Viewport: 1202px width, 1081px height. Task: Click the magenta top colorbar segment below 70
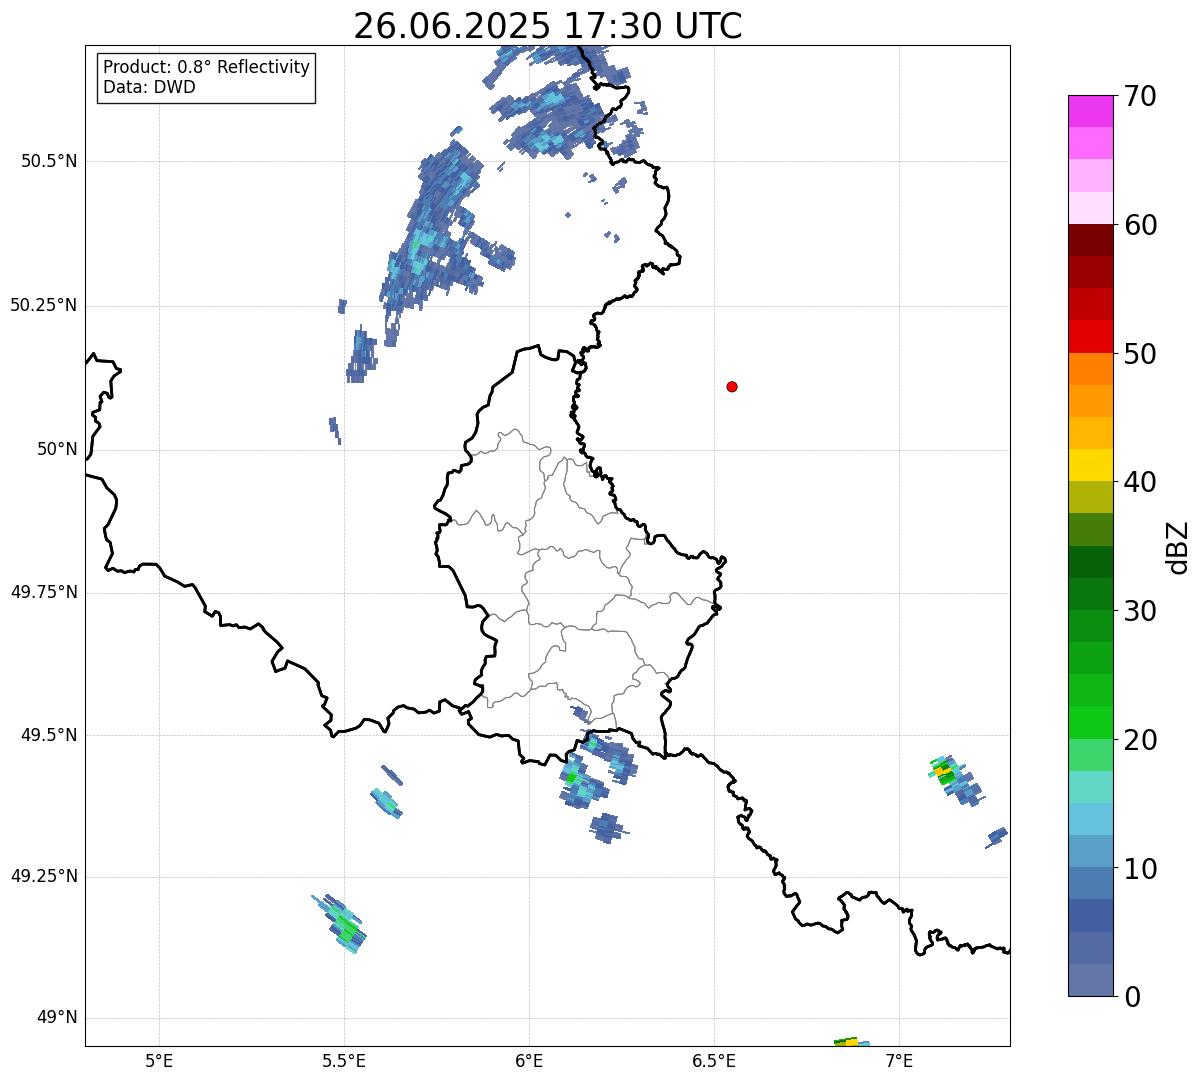1090,111
